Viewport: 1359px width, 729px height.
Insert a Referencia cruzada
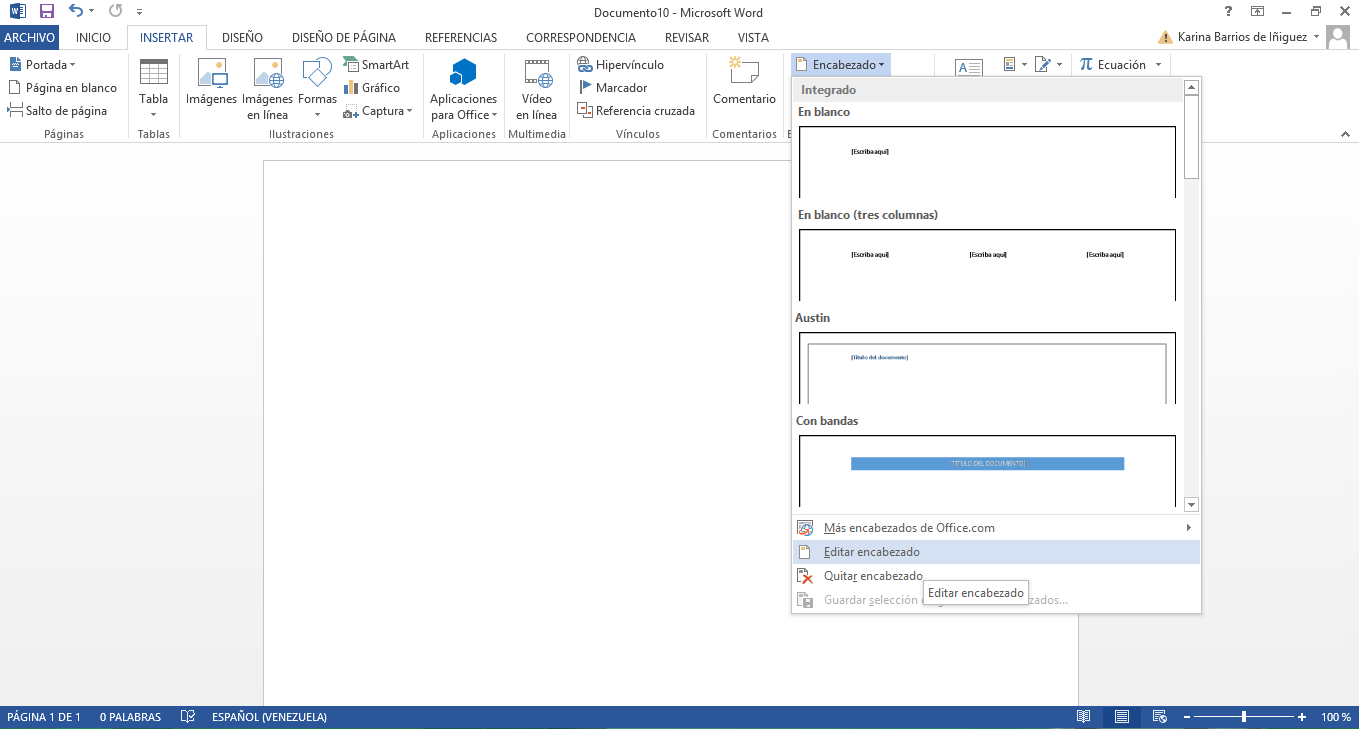click(636, 111)
